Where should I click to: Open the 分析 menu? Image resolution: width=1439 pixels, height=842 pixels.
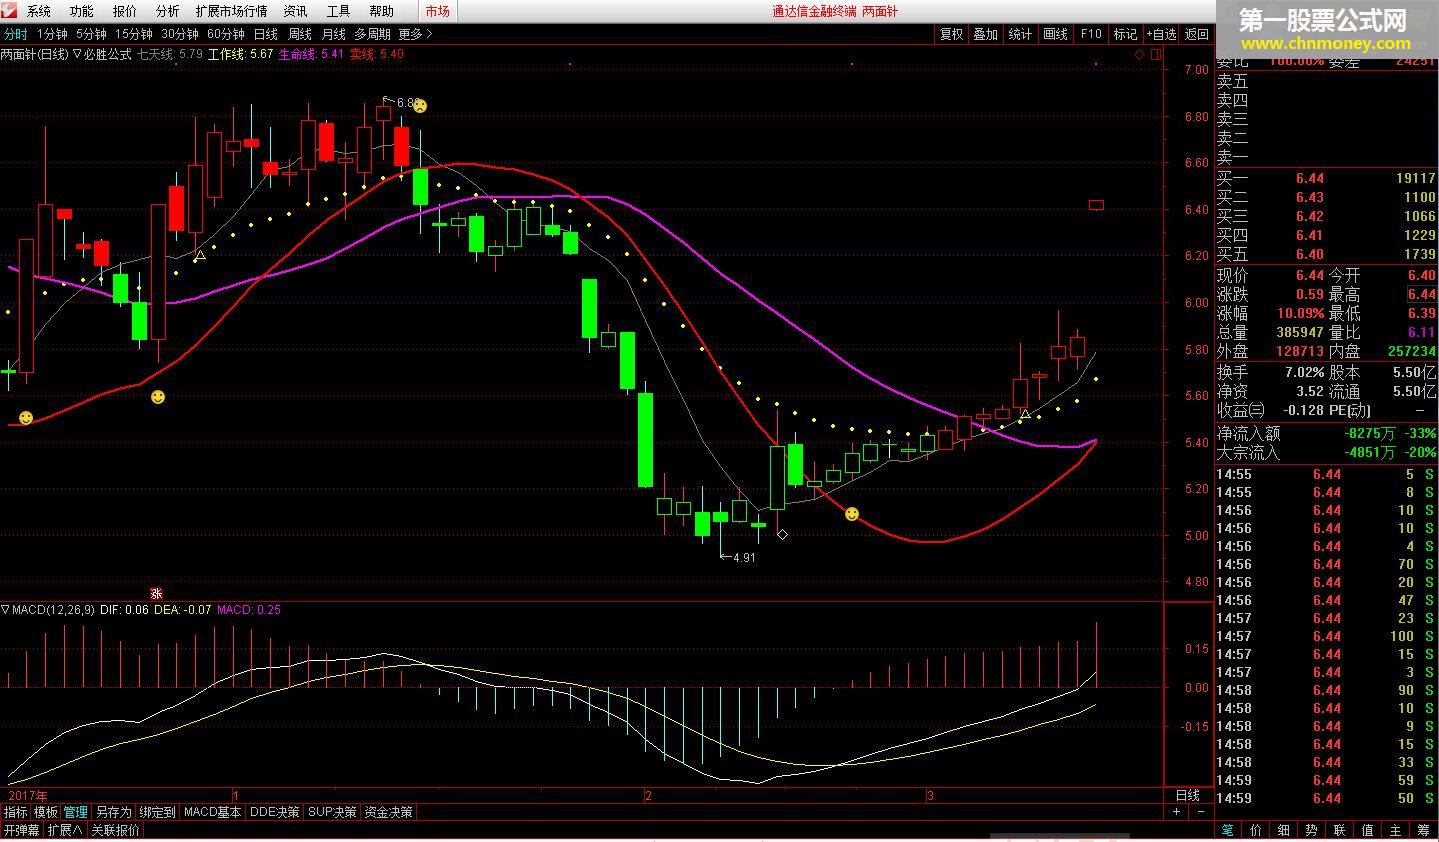[168, 11]
